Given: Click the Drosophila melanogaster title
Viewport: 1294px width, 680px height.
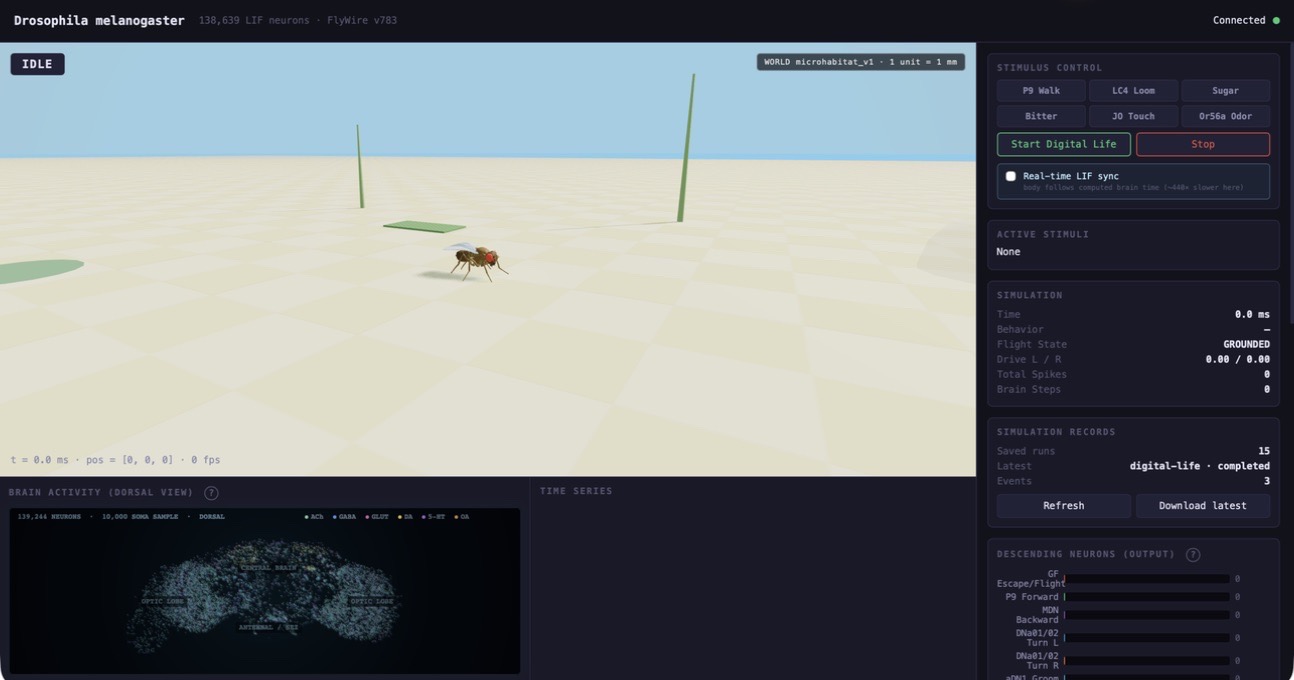Looking at the screenshot, I should click(99, 20).
